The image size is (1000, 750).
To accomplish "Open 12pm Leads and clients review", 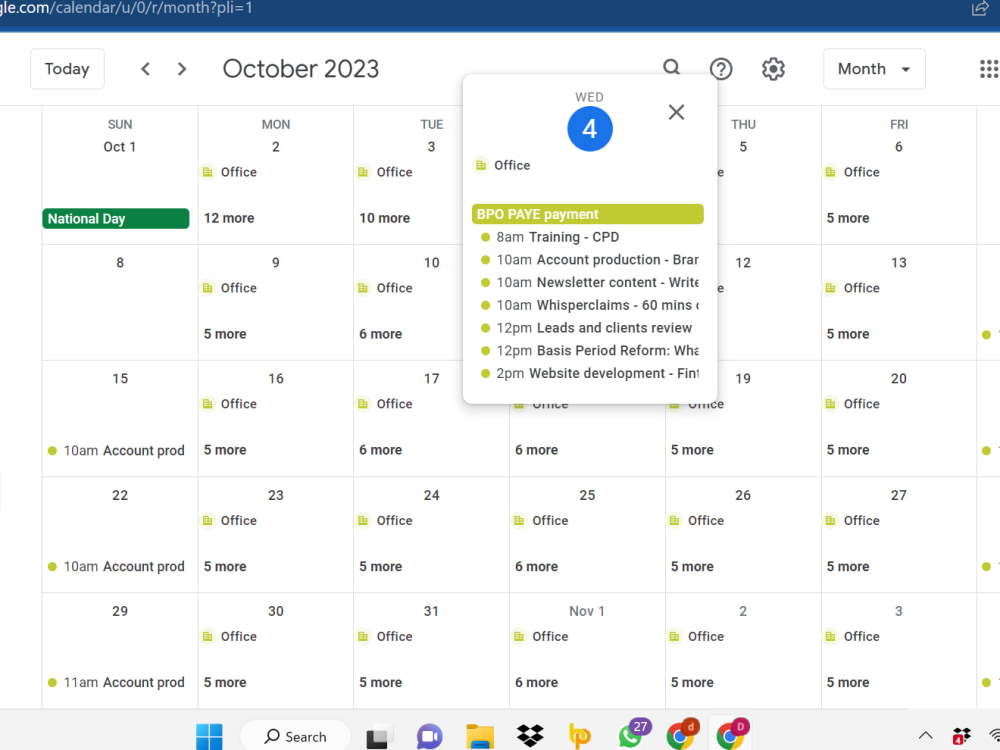I will [x=587, y=328].
